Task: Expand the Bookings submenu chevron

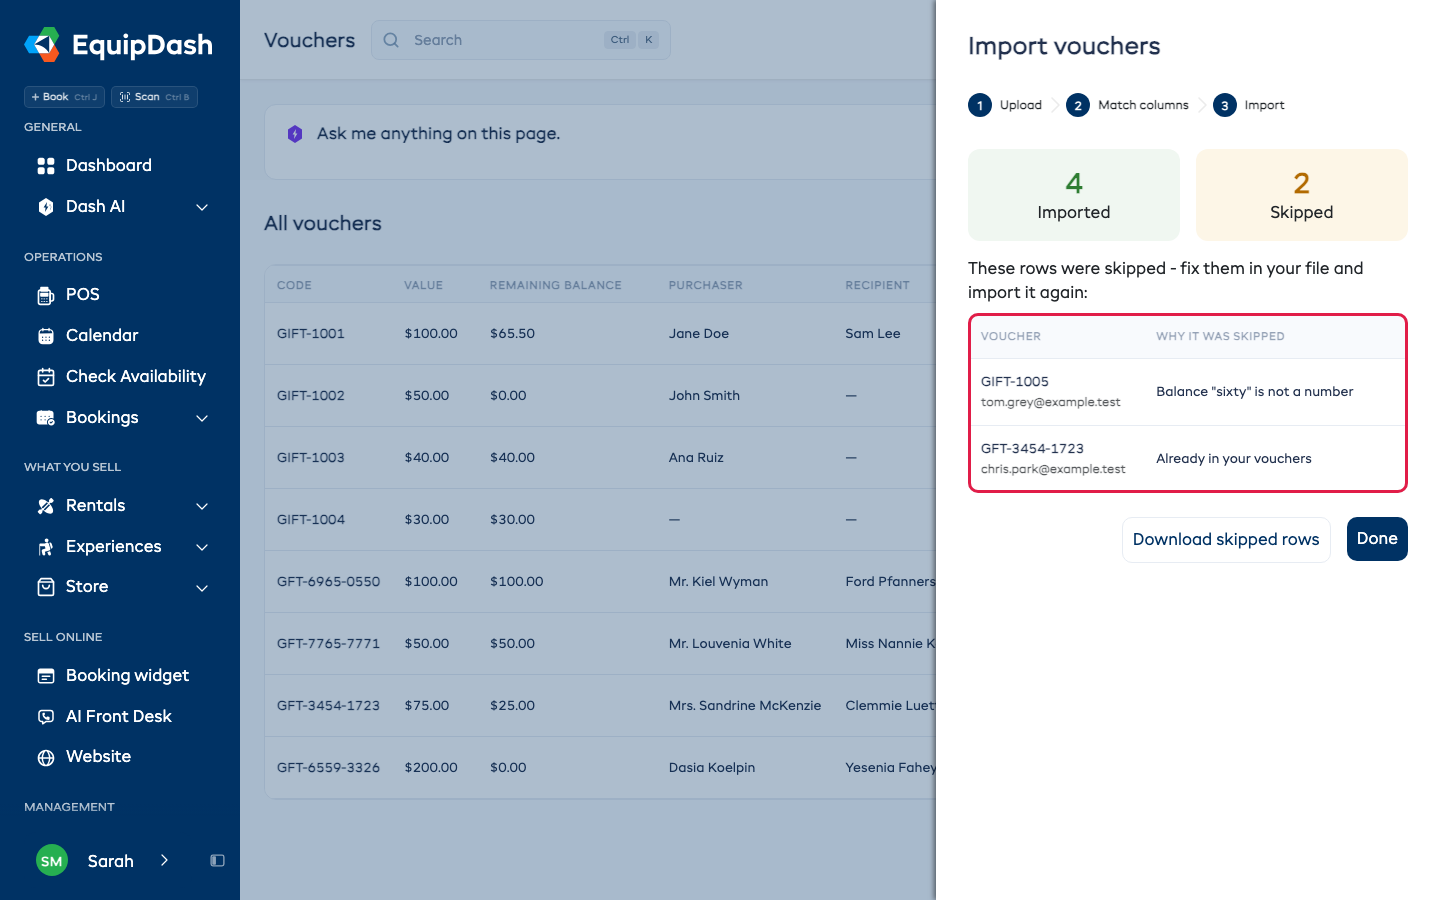Action: [202, 418]
